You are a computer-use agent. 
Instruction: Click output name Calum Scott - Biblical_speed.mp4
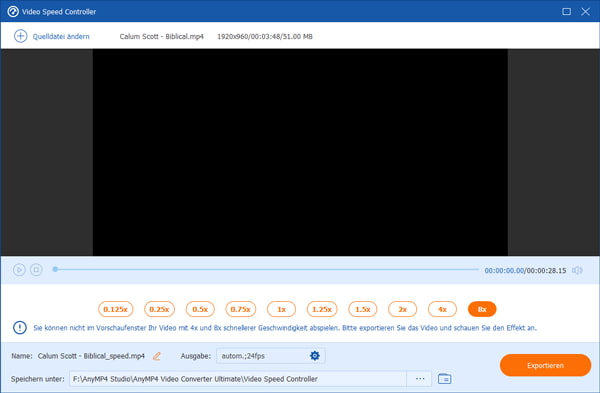pos(91,356)
